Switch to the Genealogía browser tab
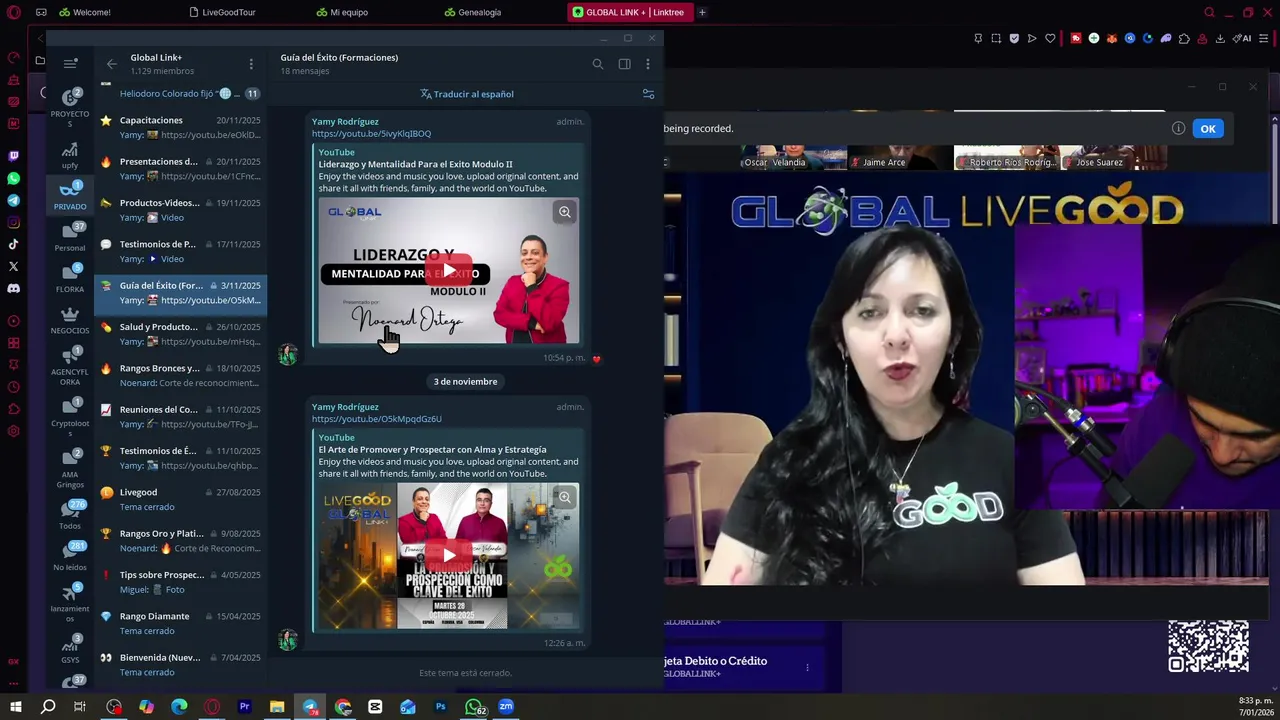Screen dimensions: 1280x720 click(472, 12)
